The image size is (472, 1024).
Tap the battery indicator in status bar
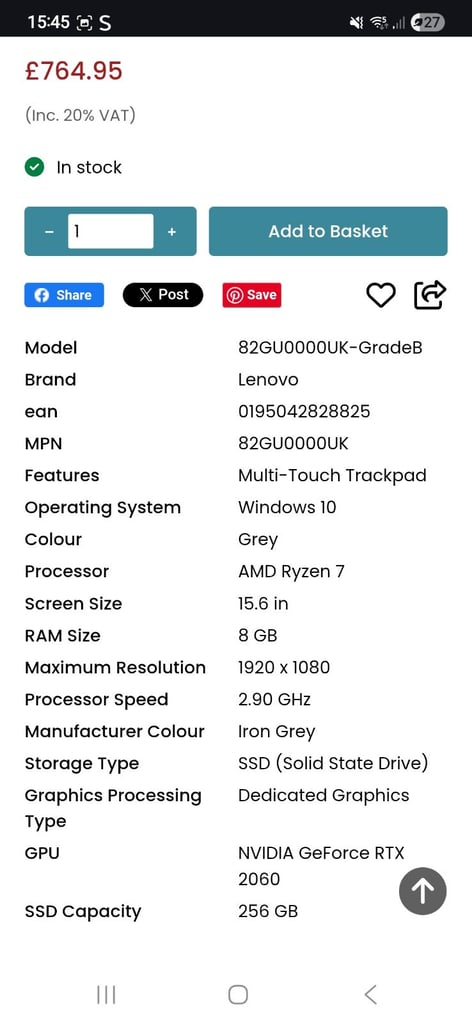428,23
